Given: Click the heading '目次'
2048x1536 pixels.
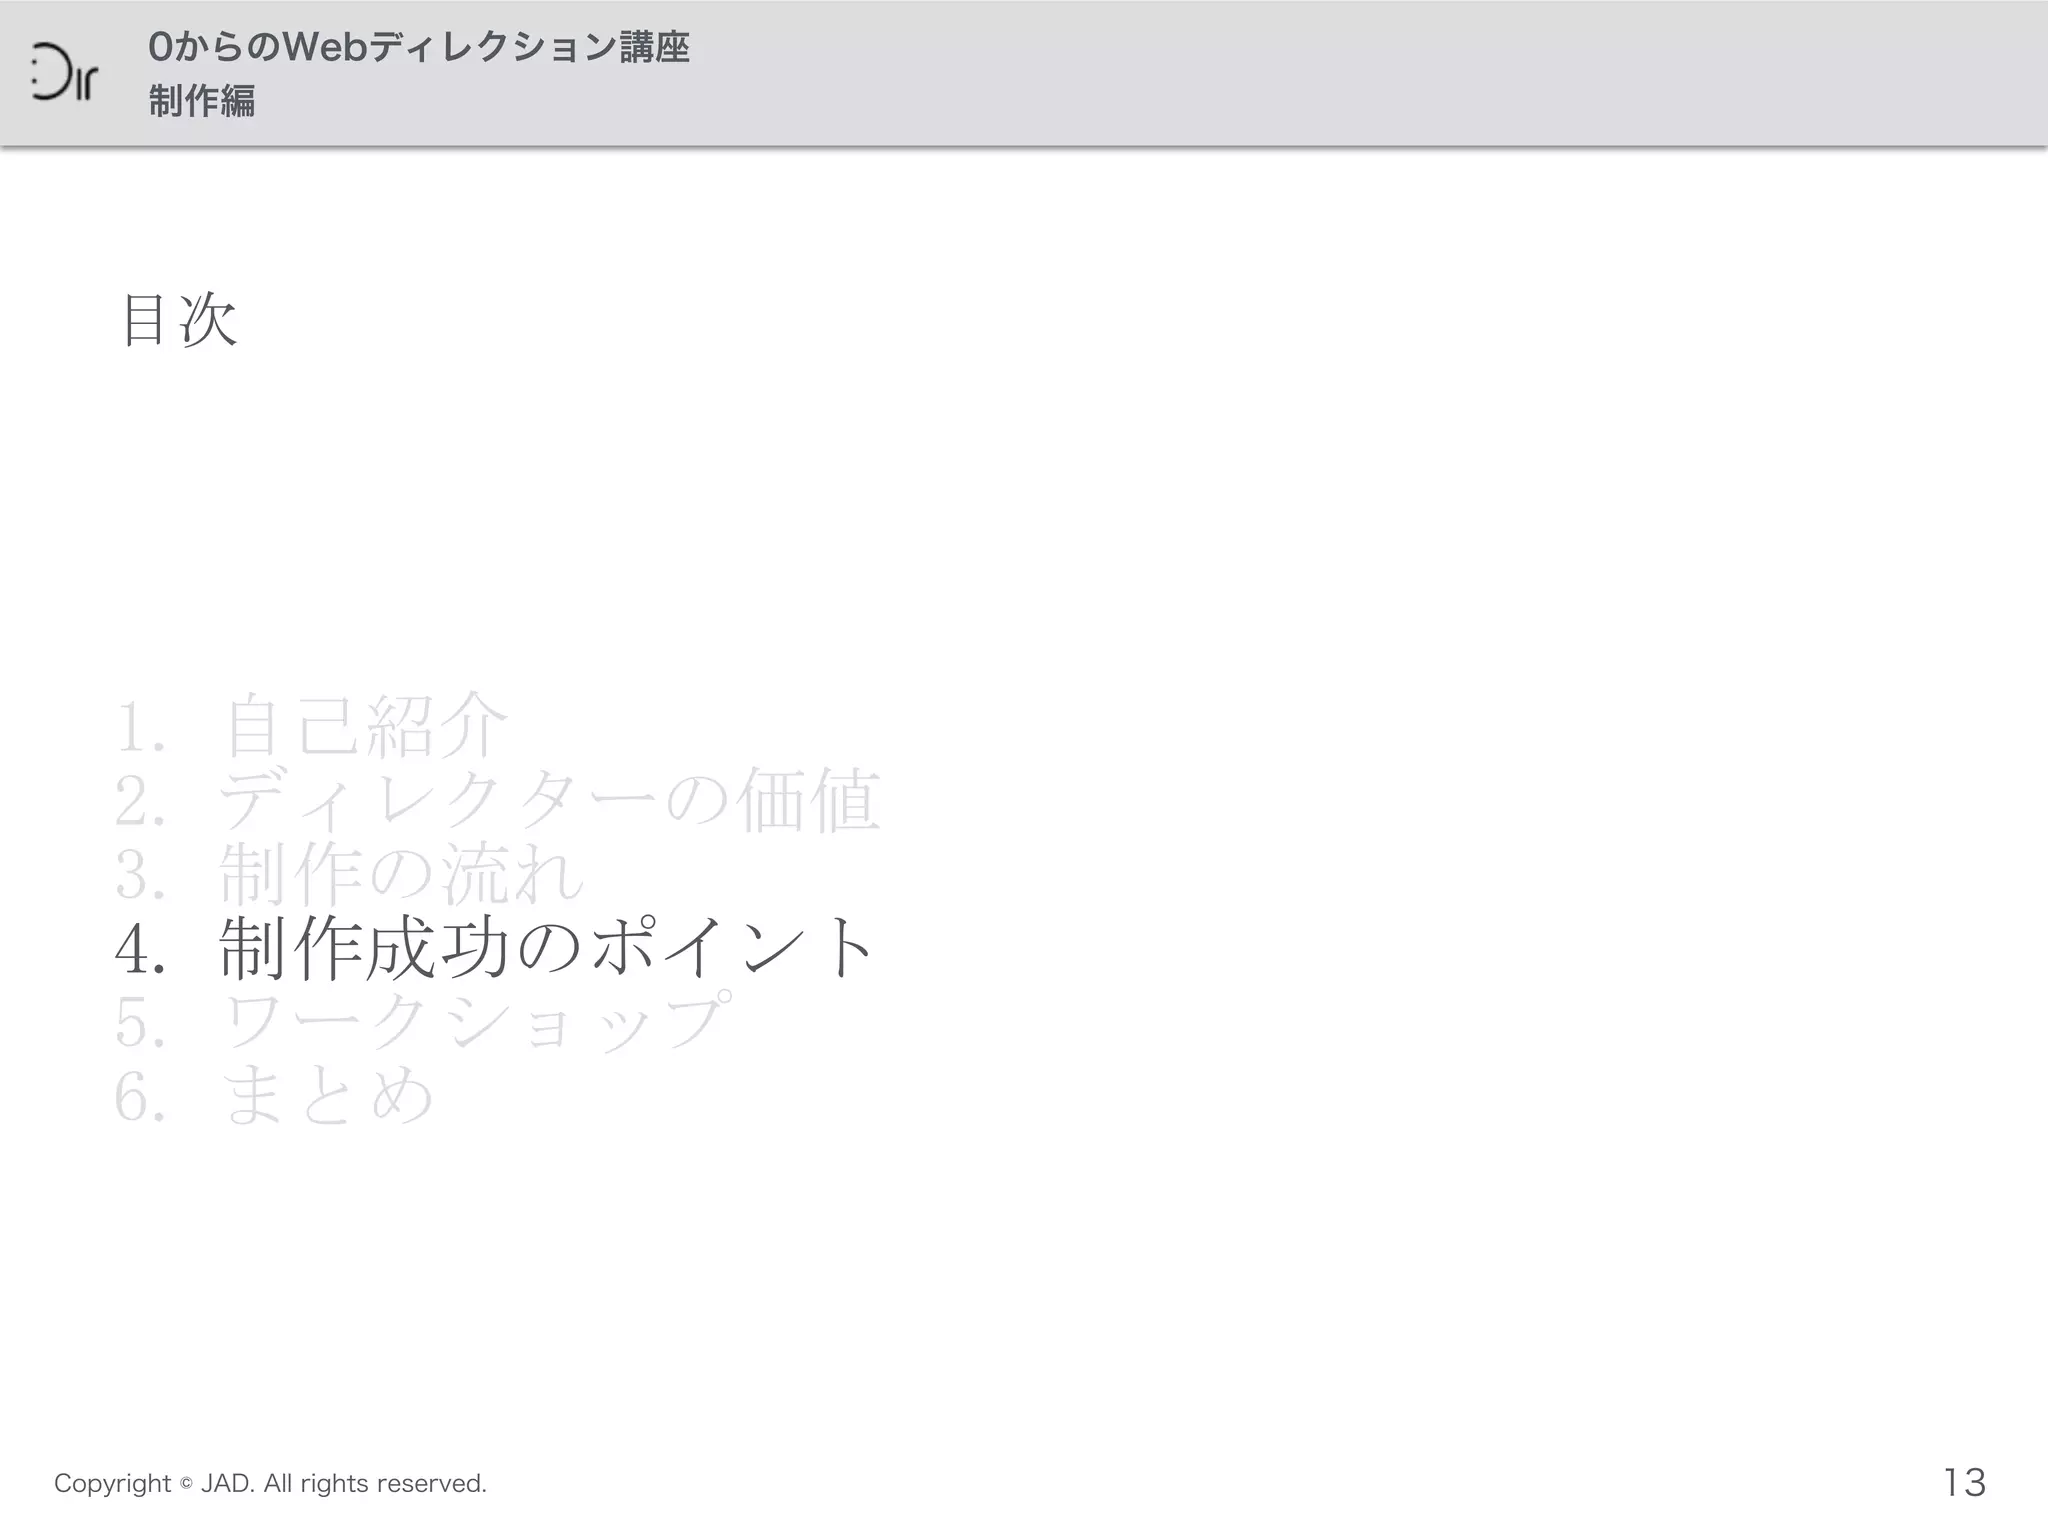Looking at the screenshot, I should coord(179,320).
